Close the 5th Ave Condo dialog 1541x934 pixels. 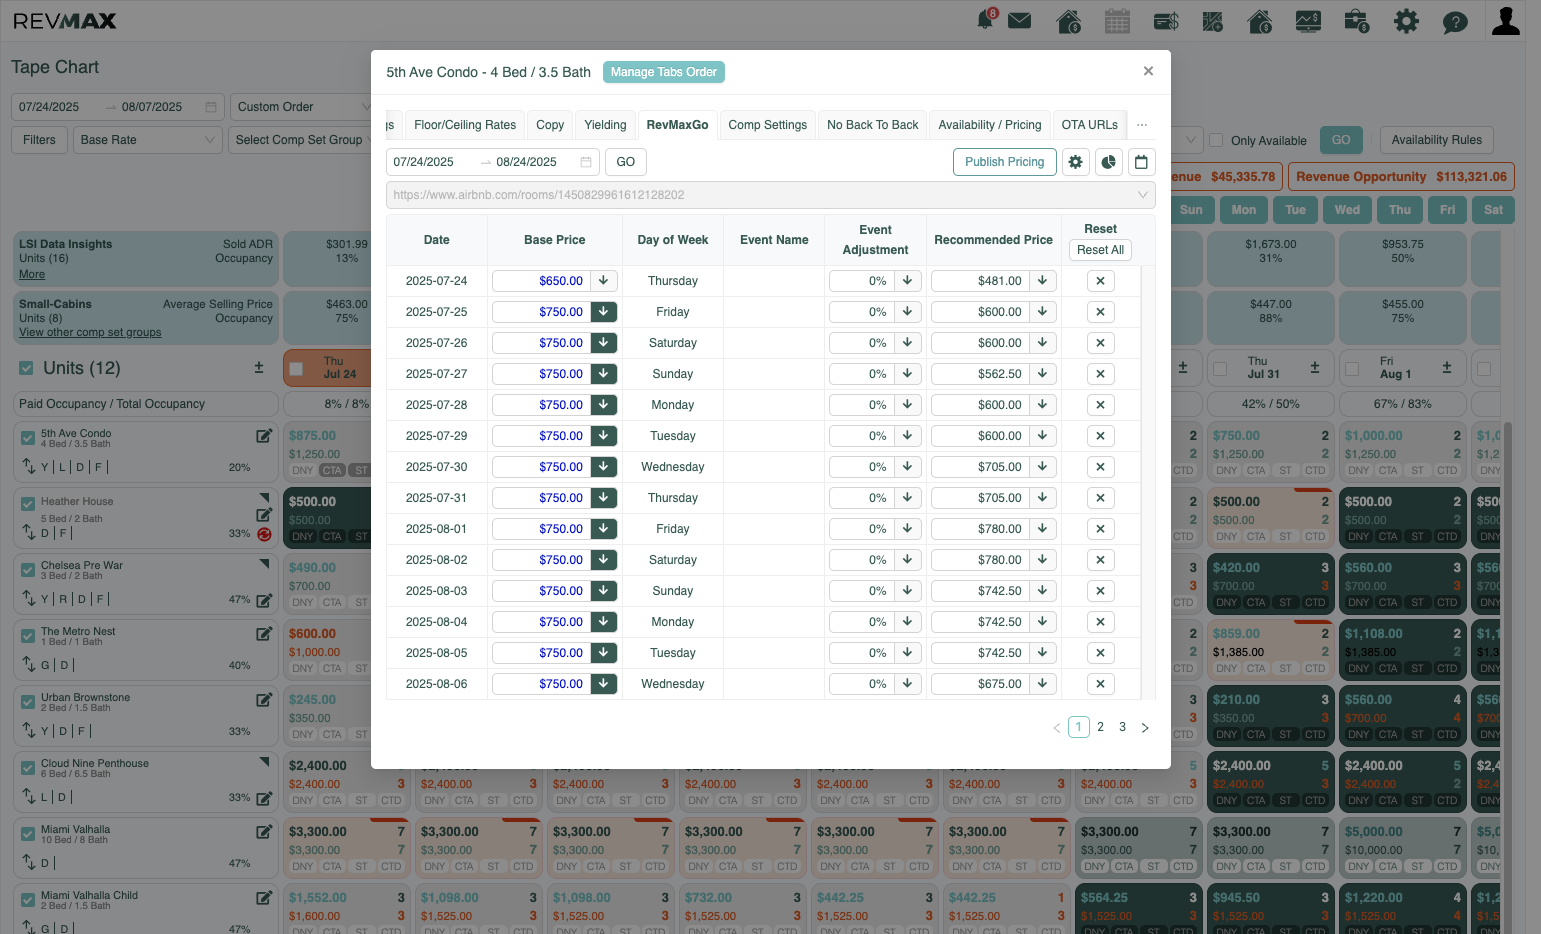[1148, 71]
